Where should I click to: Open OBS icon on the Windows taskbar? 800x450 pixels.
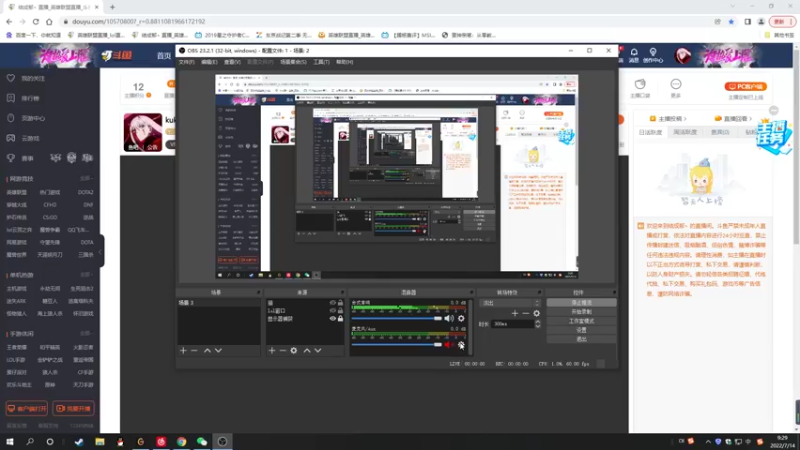point(222,441)
